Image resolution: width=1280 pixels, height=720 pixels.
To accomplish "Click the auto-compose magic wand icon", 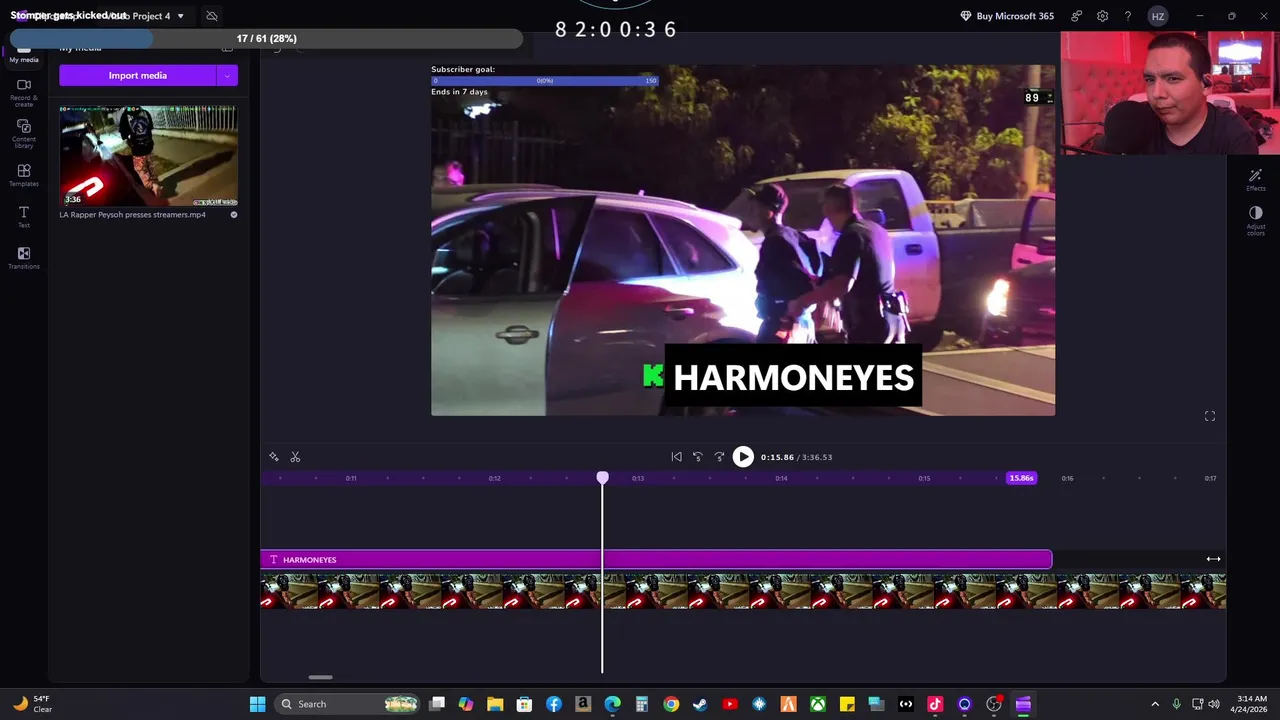I will coord(274,457).
